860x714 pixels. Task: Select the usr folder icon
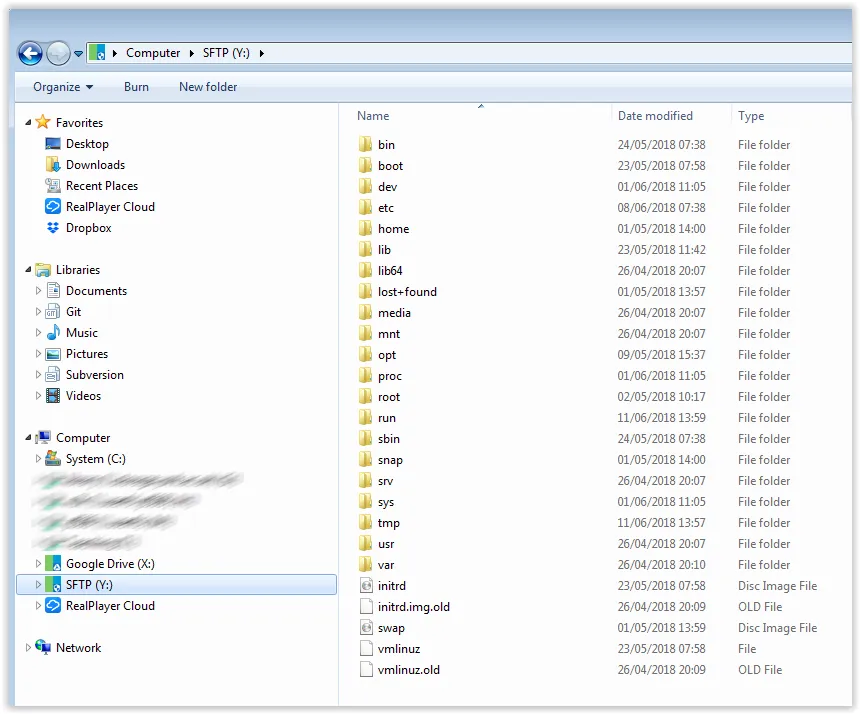366,543
